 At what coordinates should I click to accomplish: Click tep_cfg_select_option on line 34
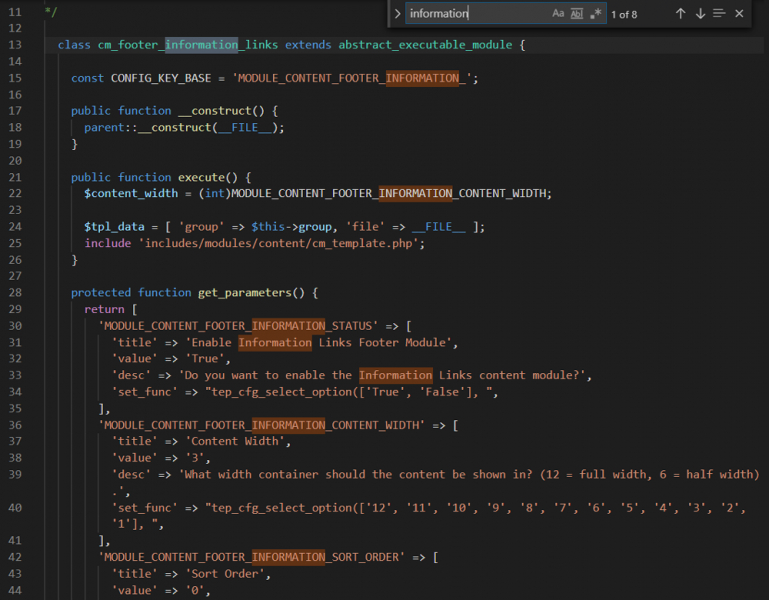pos(282,392)
